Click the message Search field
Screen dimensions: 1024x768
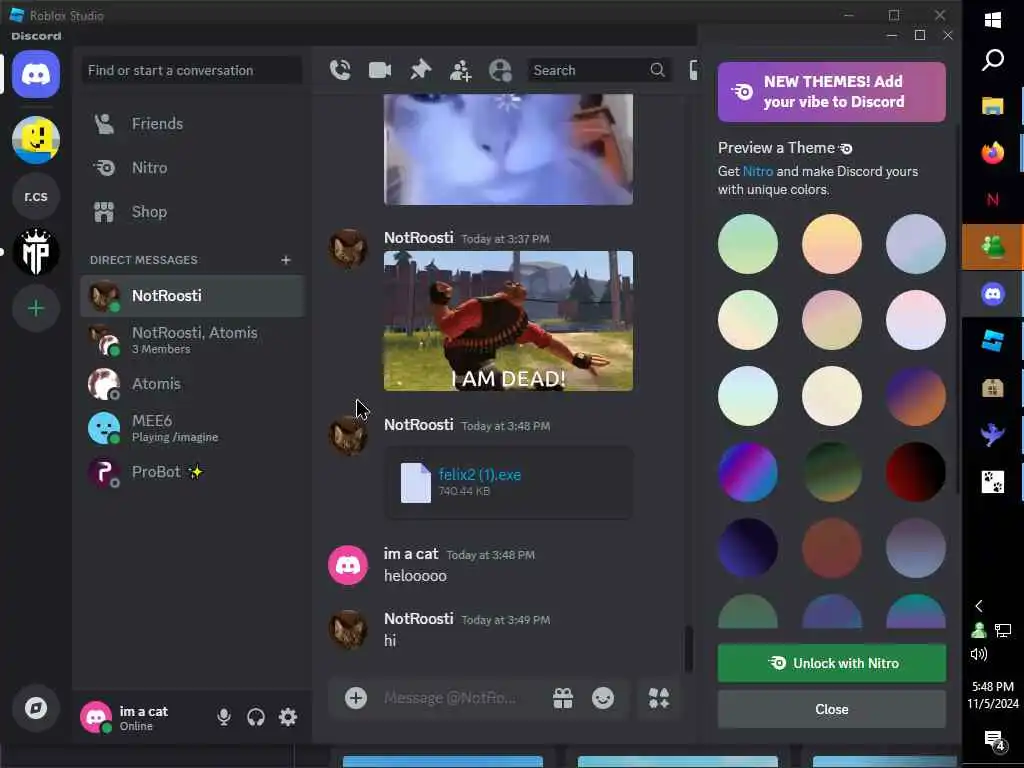pos(599,70)
